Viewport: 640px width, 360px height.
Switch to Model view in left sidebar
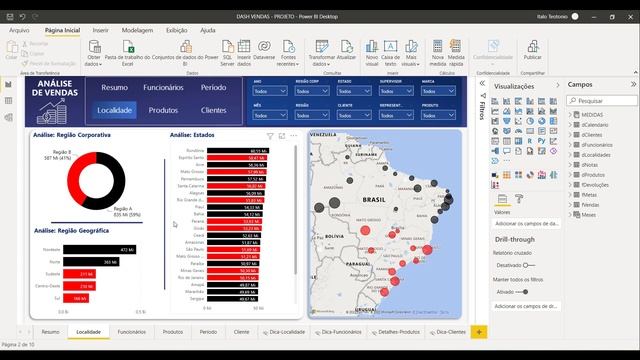(x=9, y=118)
